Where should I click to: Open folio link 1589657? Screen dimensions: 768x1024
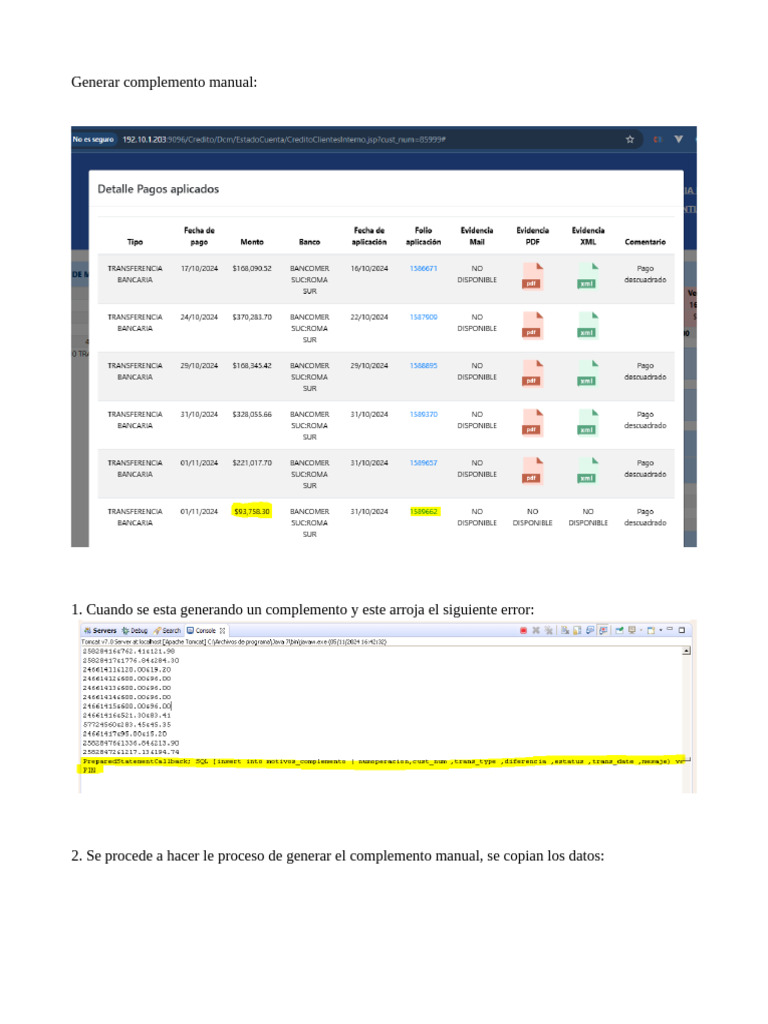pos(423,462)
